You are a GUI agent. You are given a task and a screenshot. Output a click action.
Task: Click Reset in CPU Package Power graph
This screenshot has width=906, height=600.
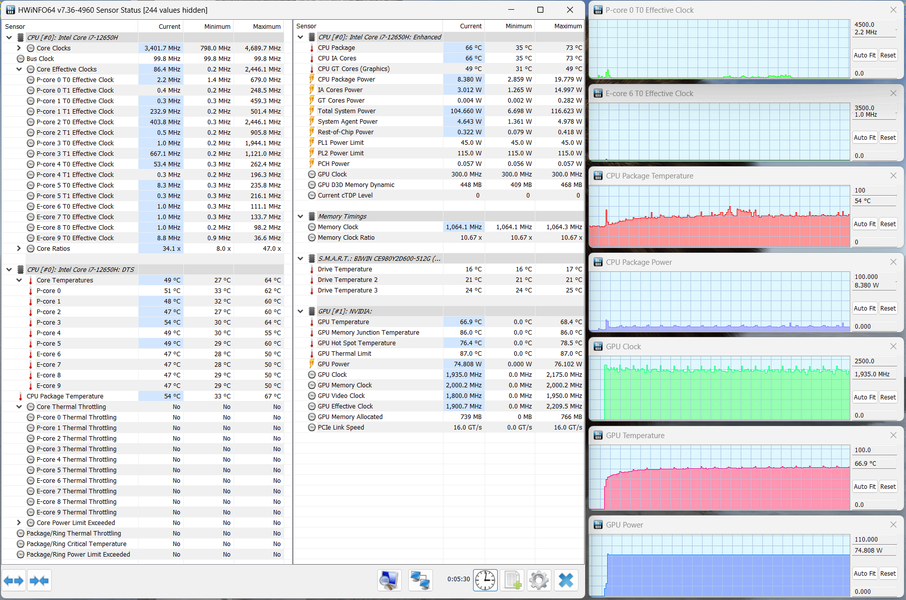point(888,310)
